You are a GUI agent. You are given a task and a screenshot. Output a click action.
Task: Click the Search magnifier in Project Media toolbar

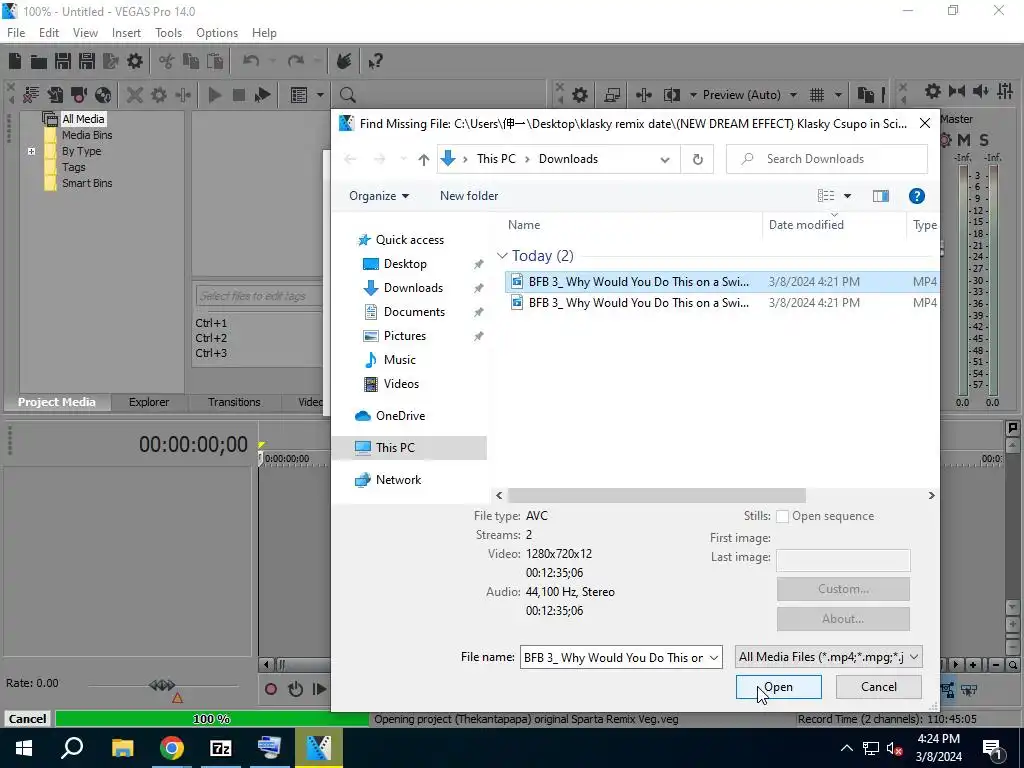coord(347,95)
